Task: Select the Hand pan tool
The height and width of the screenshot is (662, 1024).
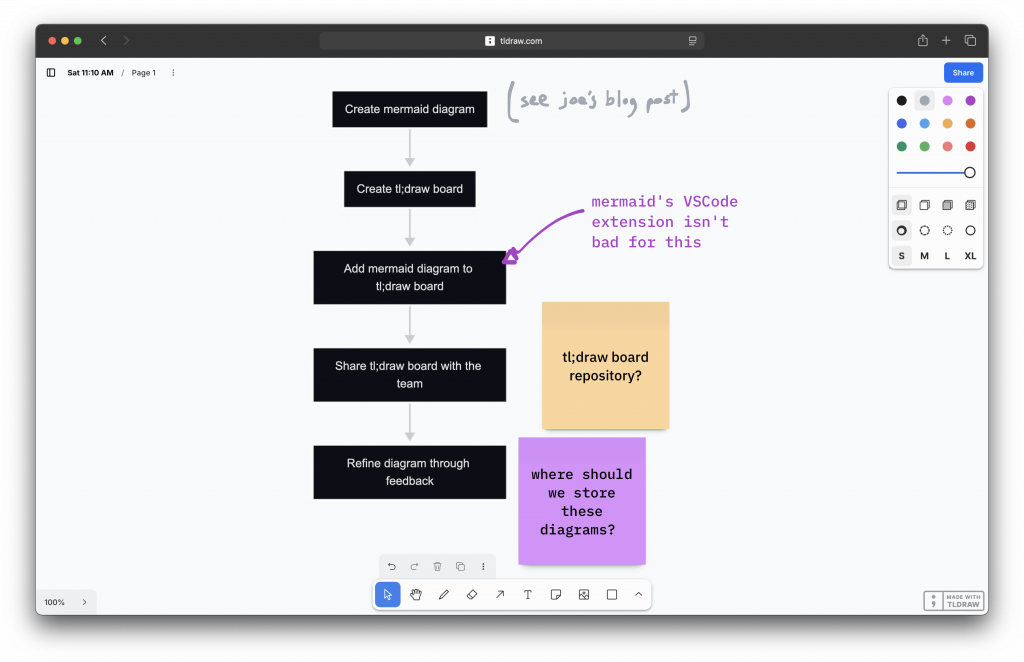Action: pyautogui.click(x=416, y=595)
